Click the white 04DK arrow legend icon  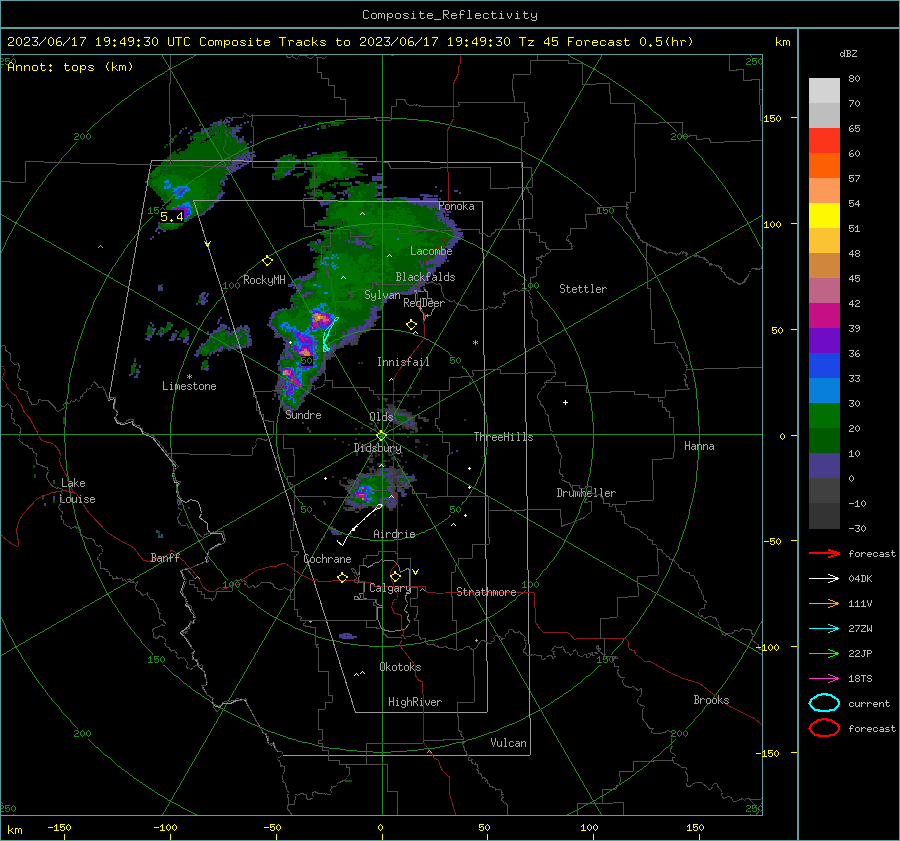pyautogui.click(x=824, y=578)
